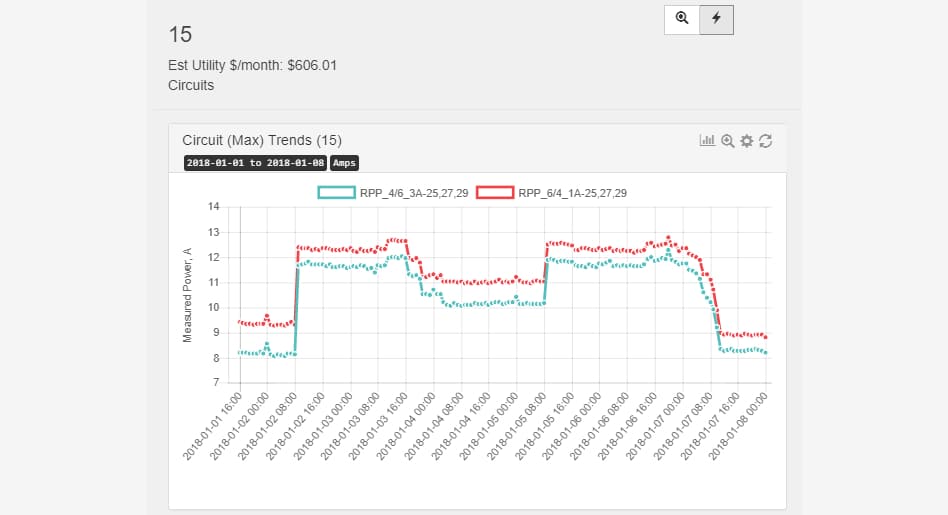This screenshot has width=948, height=515.
Task: Click the bar chart icon in panel header
Action: (707, 141)
